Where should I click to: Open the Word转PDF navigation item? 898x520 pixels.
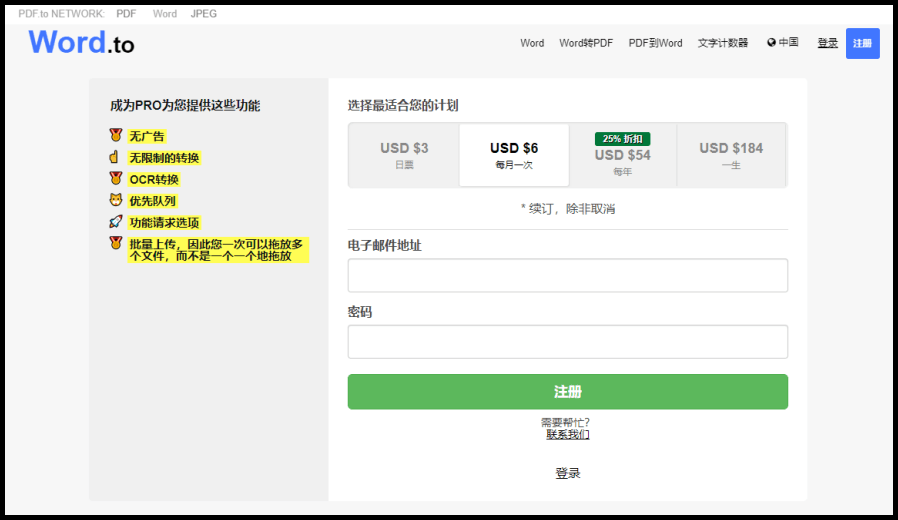click(586, 43)
